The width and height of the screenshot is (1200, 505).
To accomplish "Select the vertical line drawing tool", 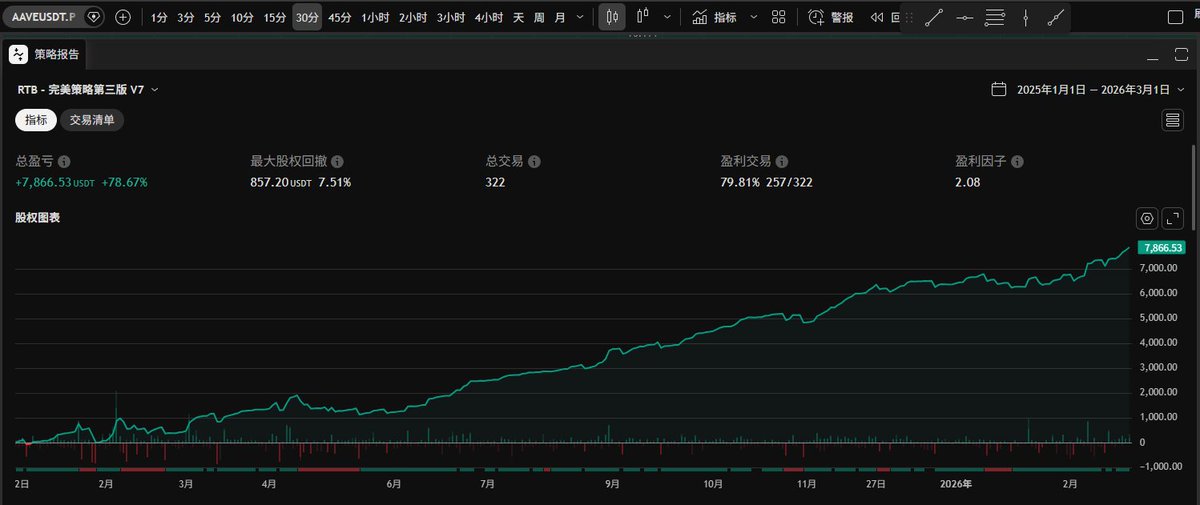I will point(1026,17).
